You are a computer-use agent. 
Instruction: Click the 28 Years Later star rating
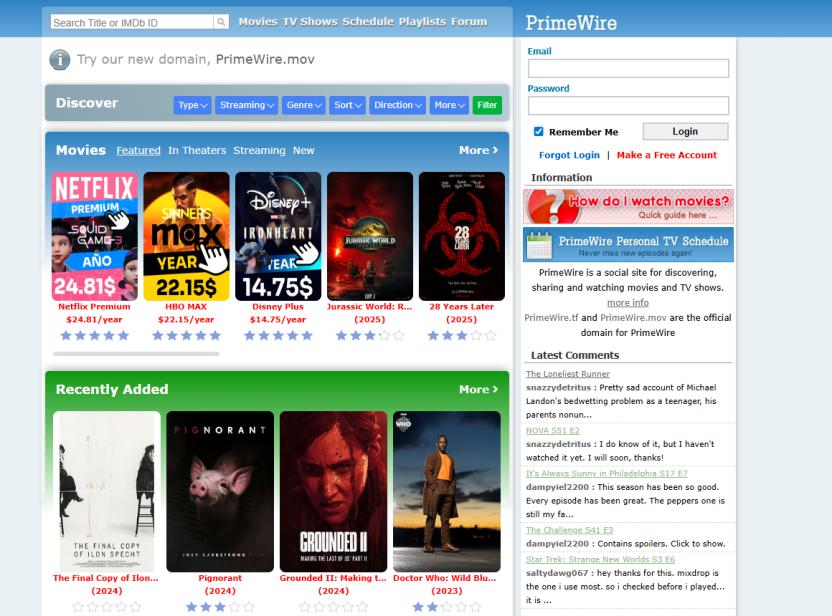click(462, 335)
